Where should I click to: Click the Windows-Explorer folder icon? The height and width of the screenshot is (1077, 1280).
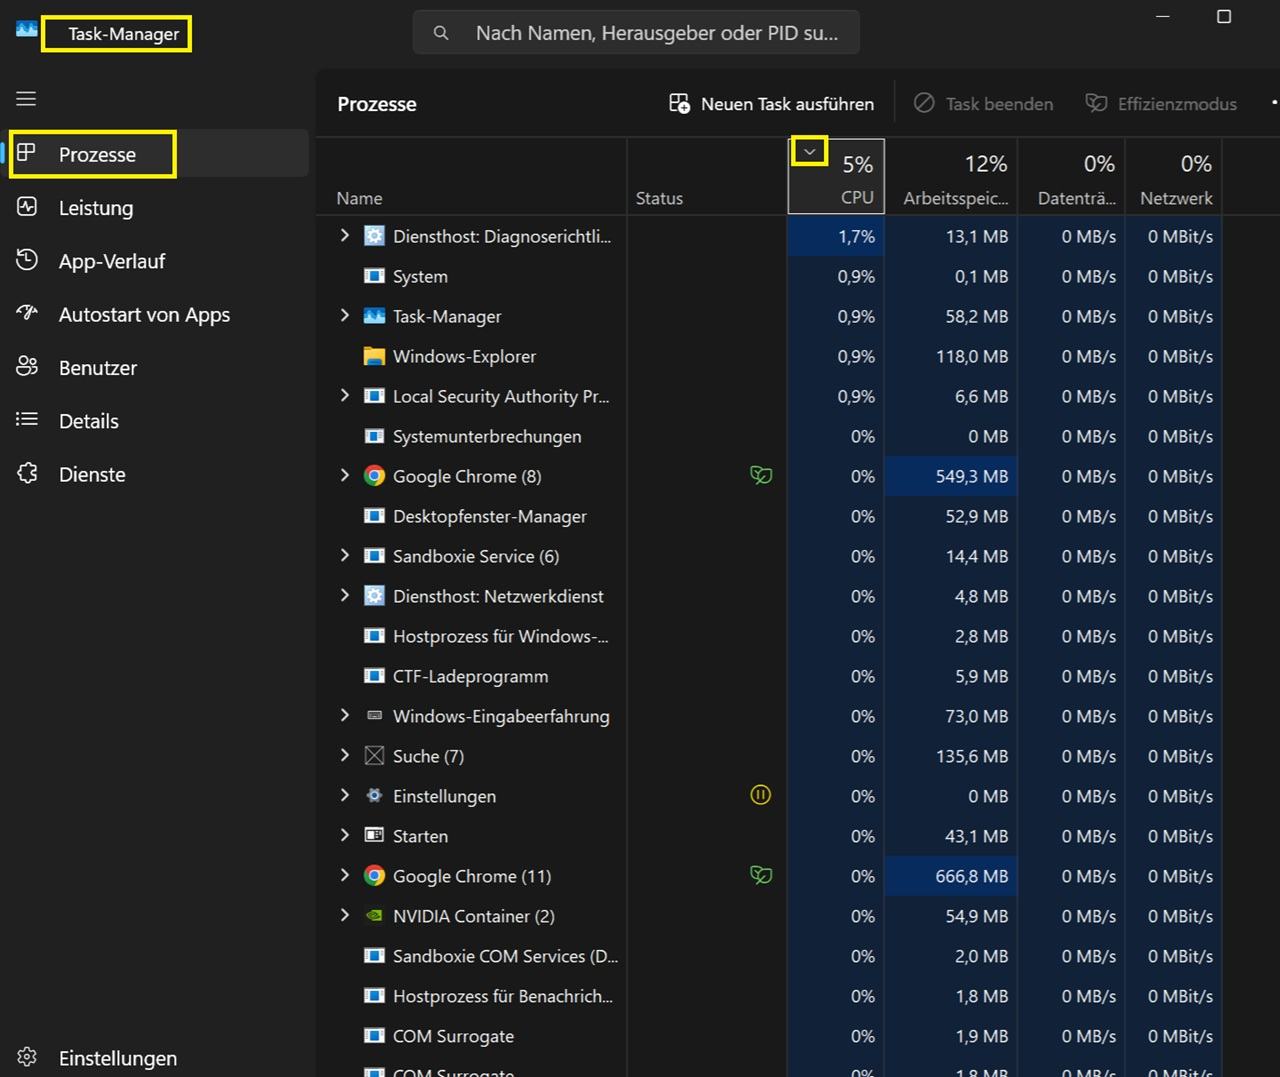[x=374, y=356]
